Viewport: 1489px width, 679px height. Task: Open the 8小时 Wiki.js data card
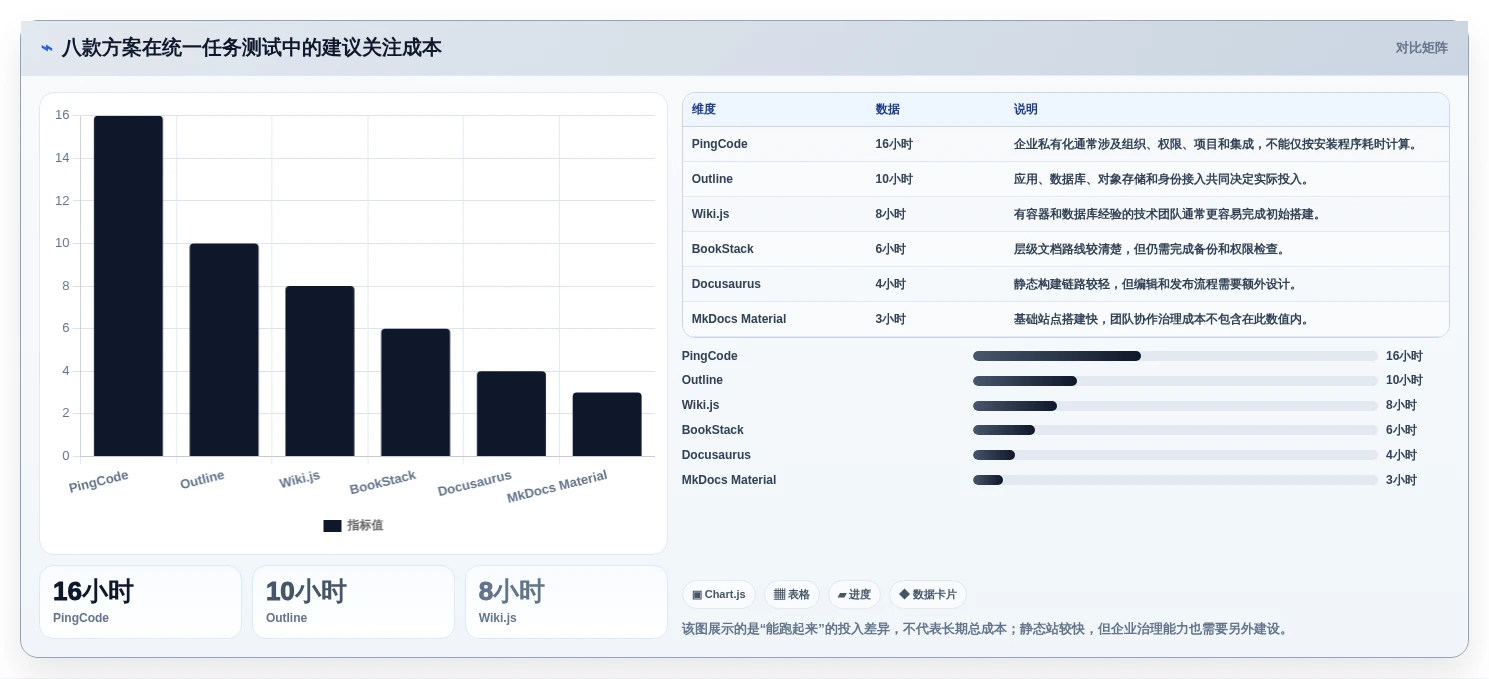click(x=566, y=602)
